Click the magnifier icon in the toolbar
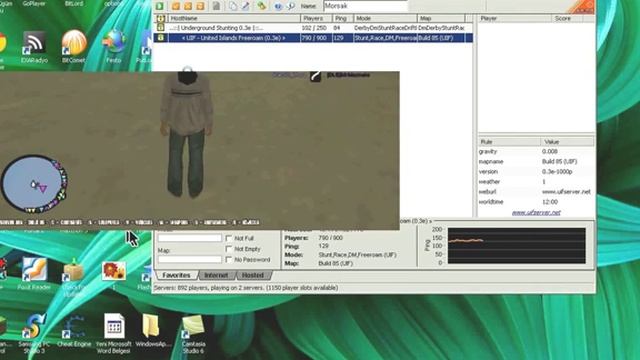 point(291,6)
